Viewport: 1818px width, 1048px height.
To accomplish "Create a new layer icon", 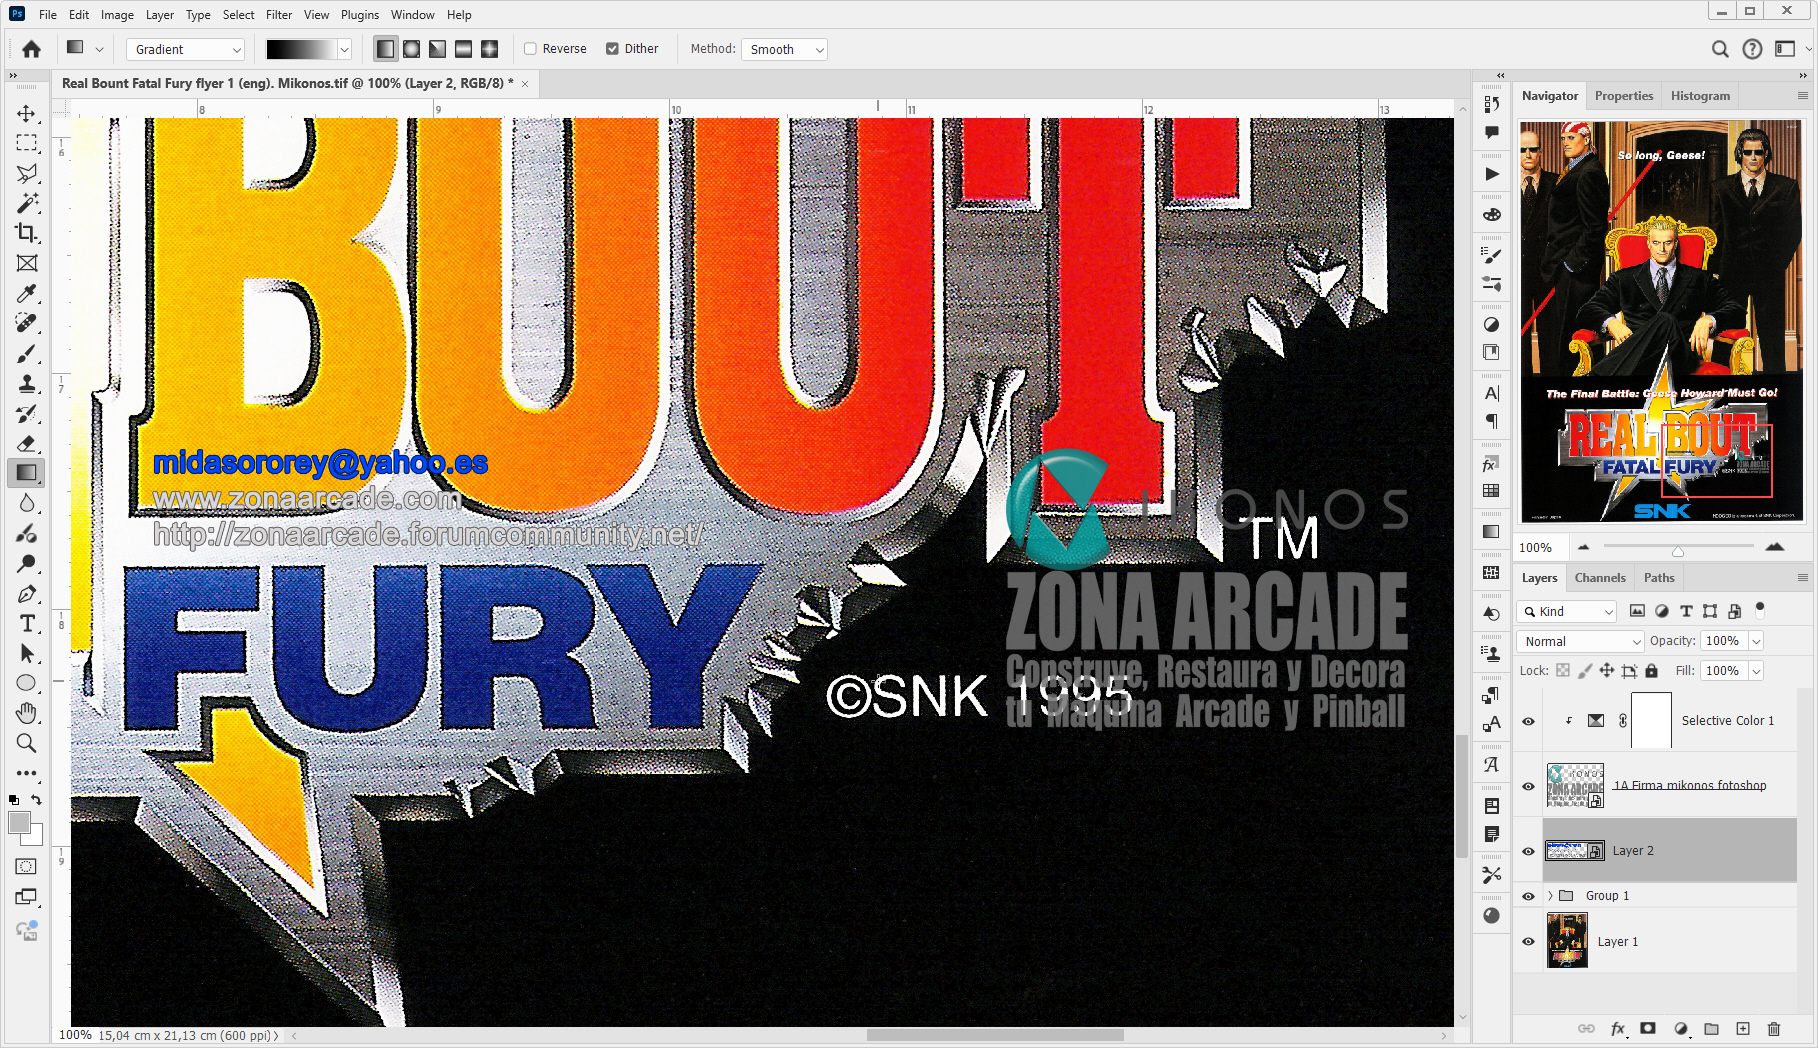I will pyautogui.click(x=1743, y=1028).
